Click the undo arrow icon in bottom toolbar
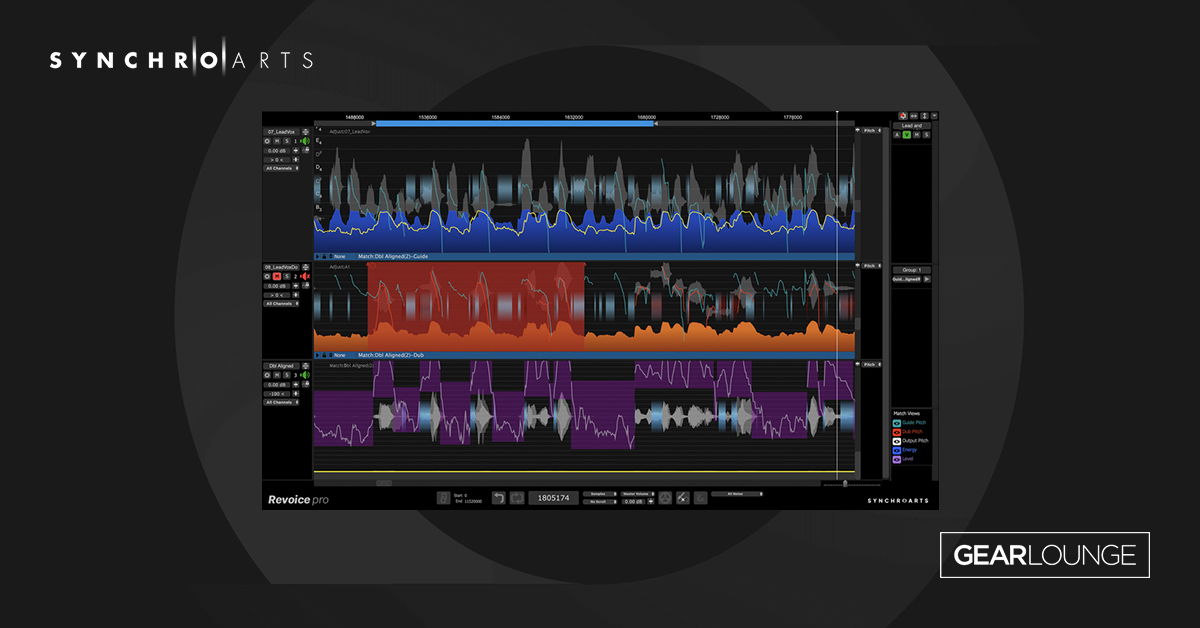1200x628 pixels. pos(499,497)
